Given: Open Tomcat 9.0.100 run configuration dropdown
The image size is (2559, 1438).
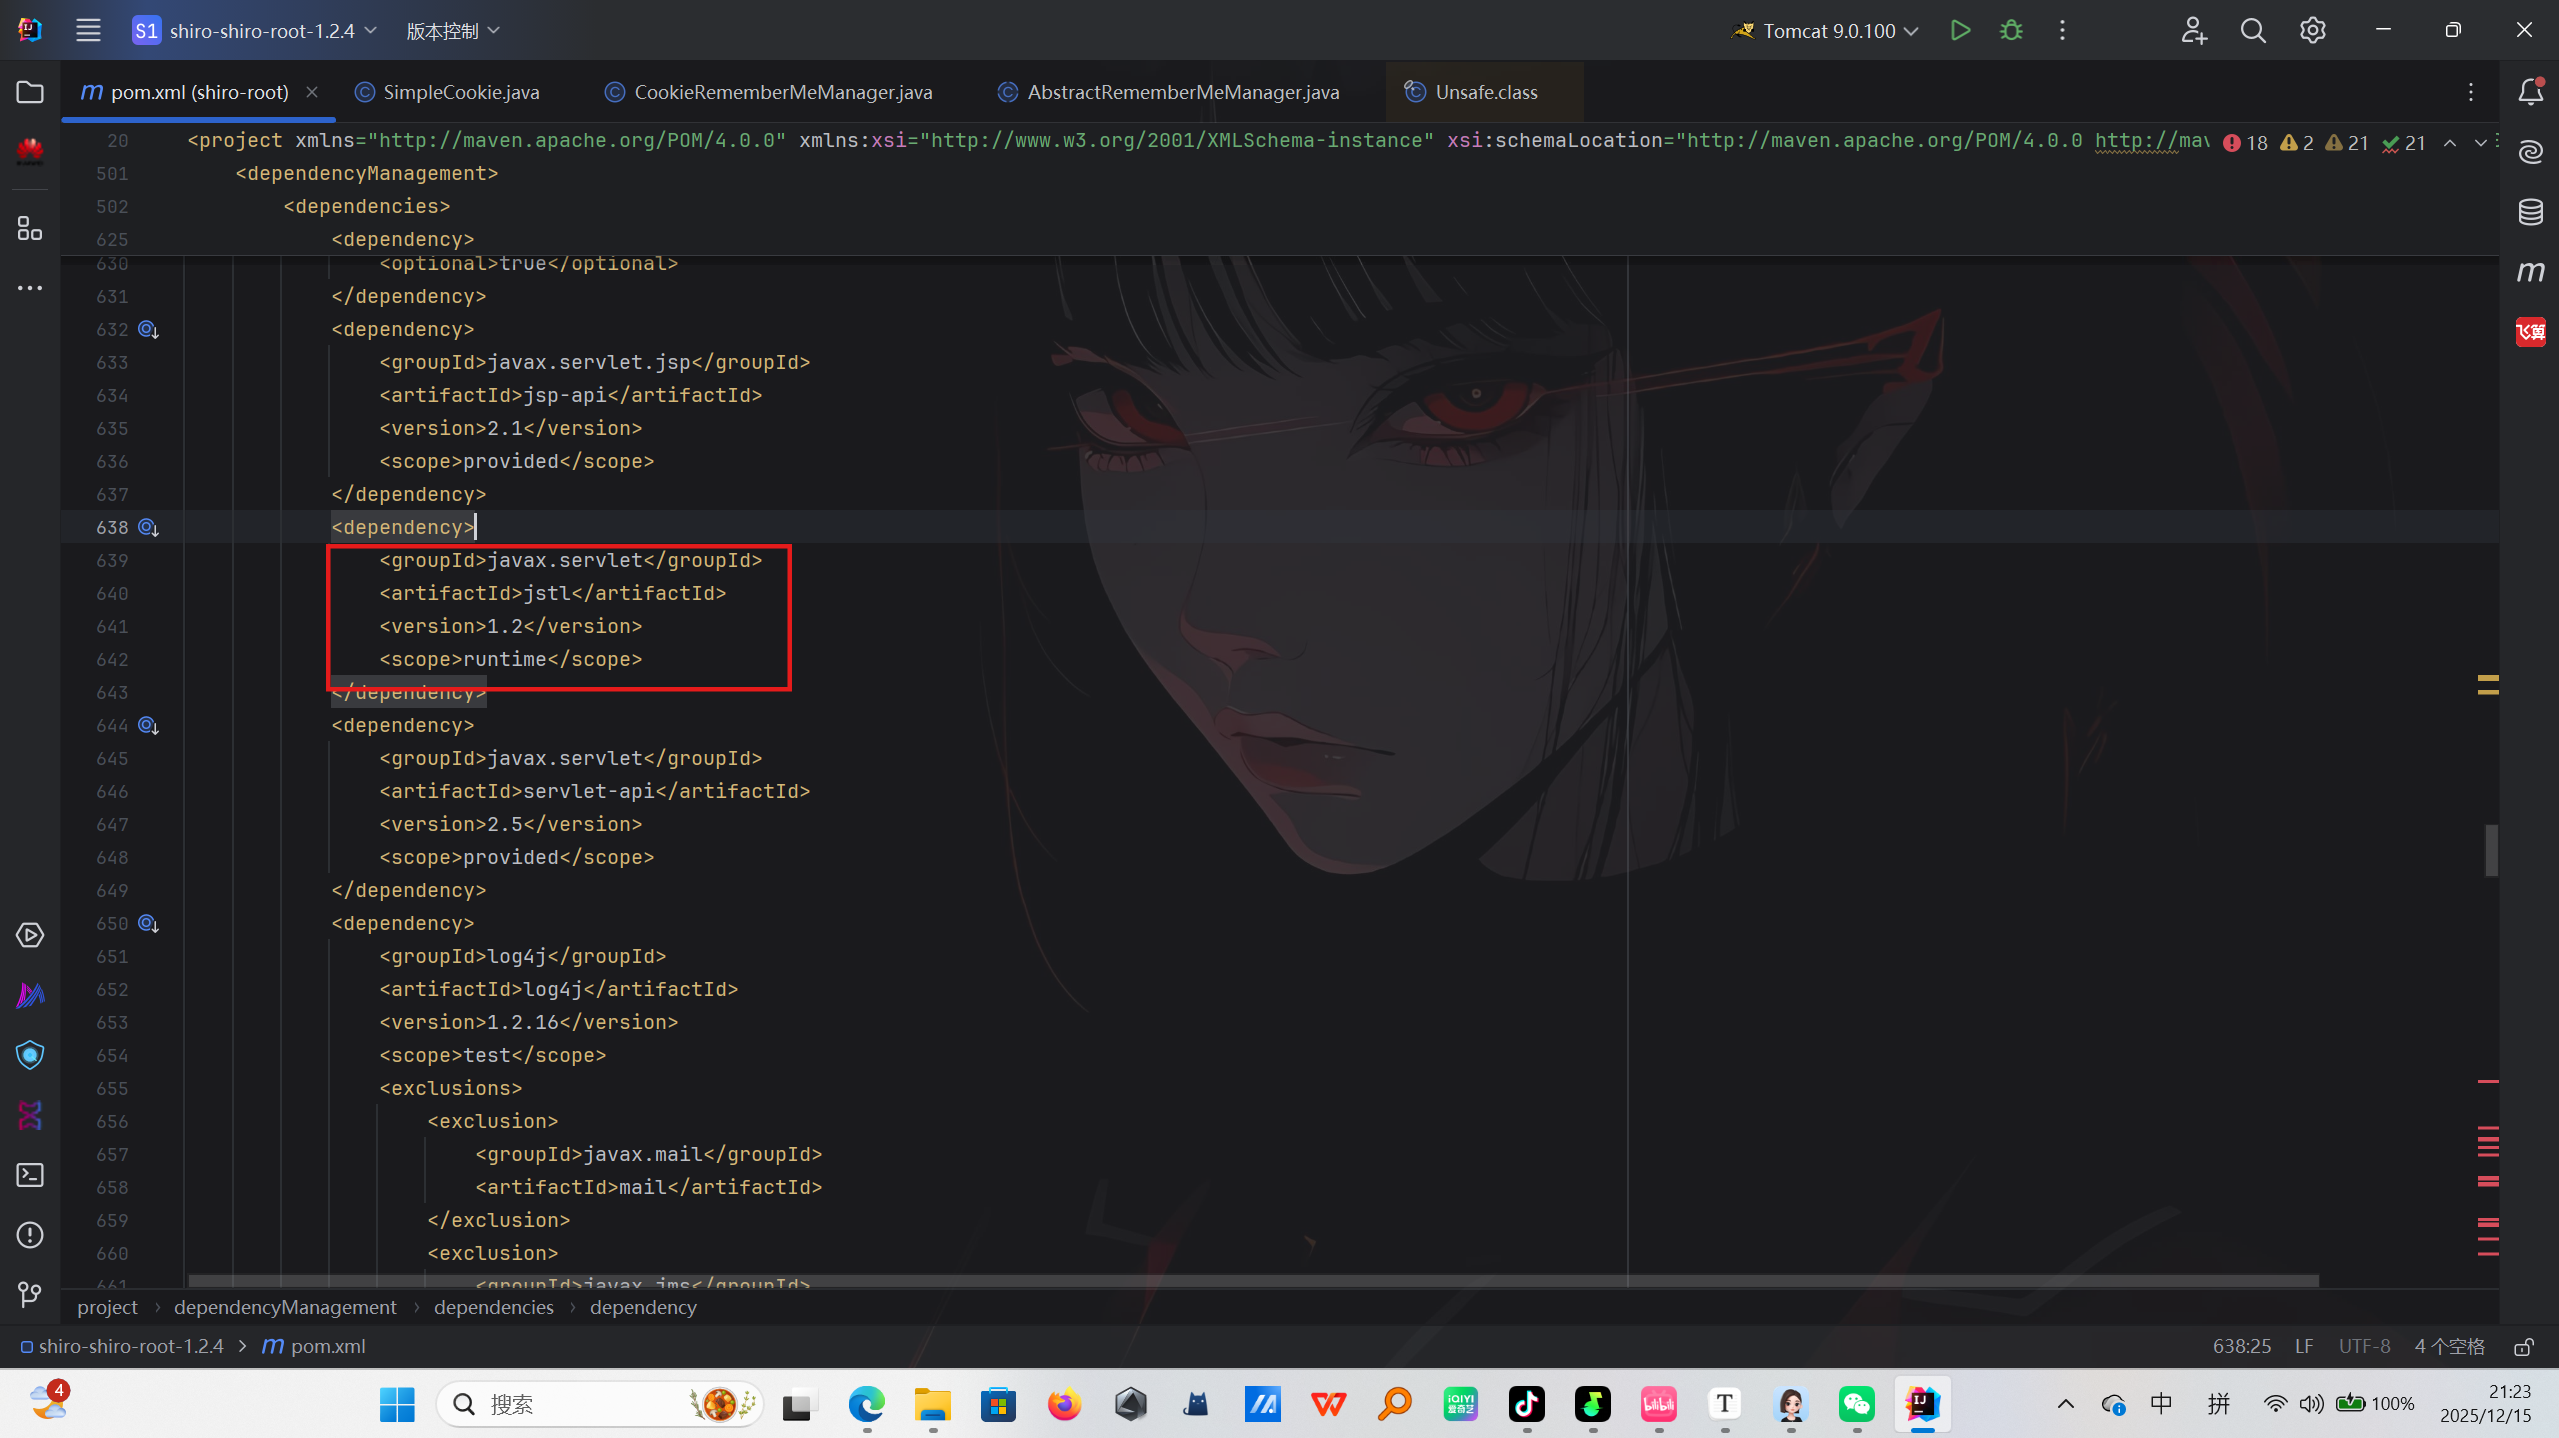Looking at the screenshot, I should pos(1829,31).
